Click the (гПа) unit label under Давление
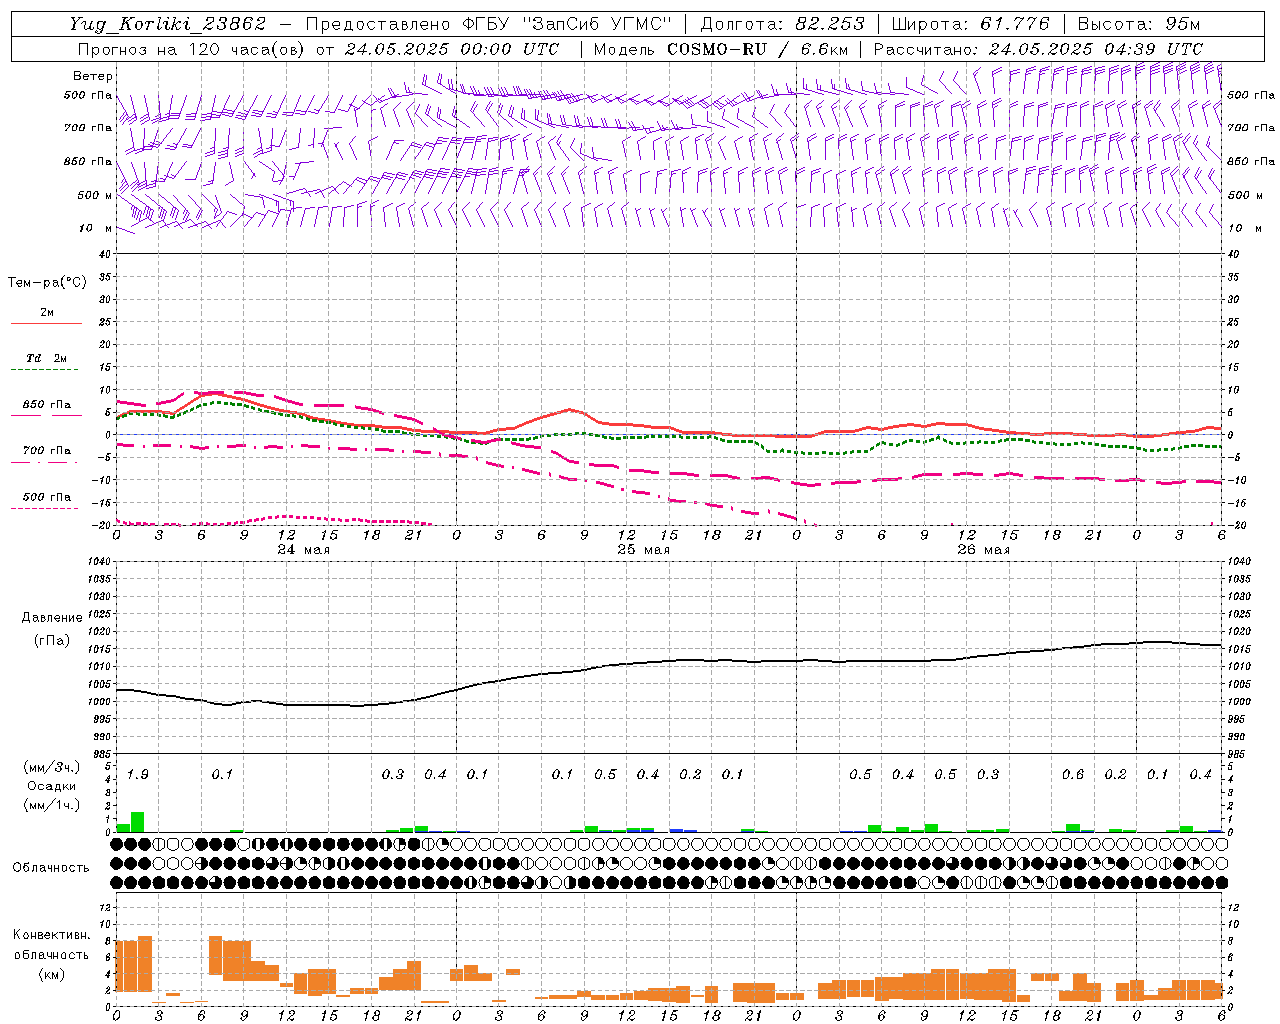Screen dimensions: 1280x1024 pos(52,640)
